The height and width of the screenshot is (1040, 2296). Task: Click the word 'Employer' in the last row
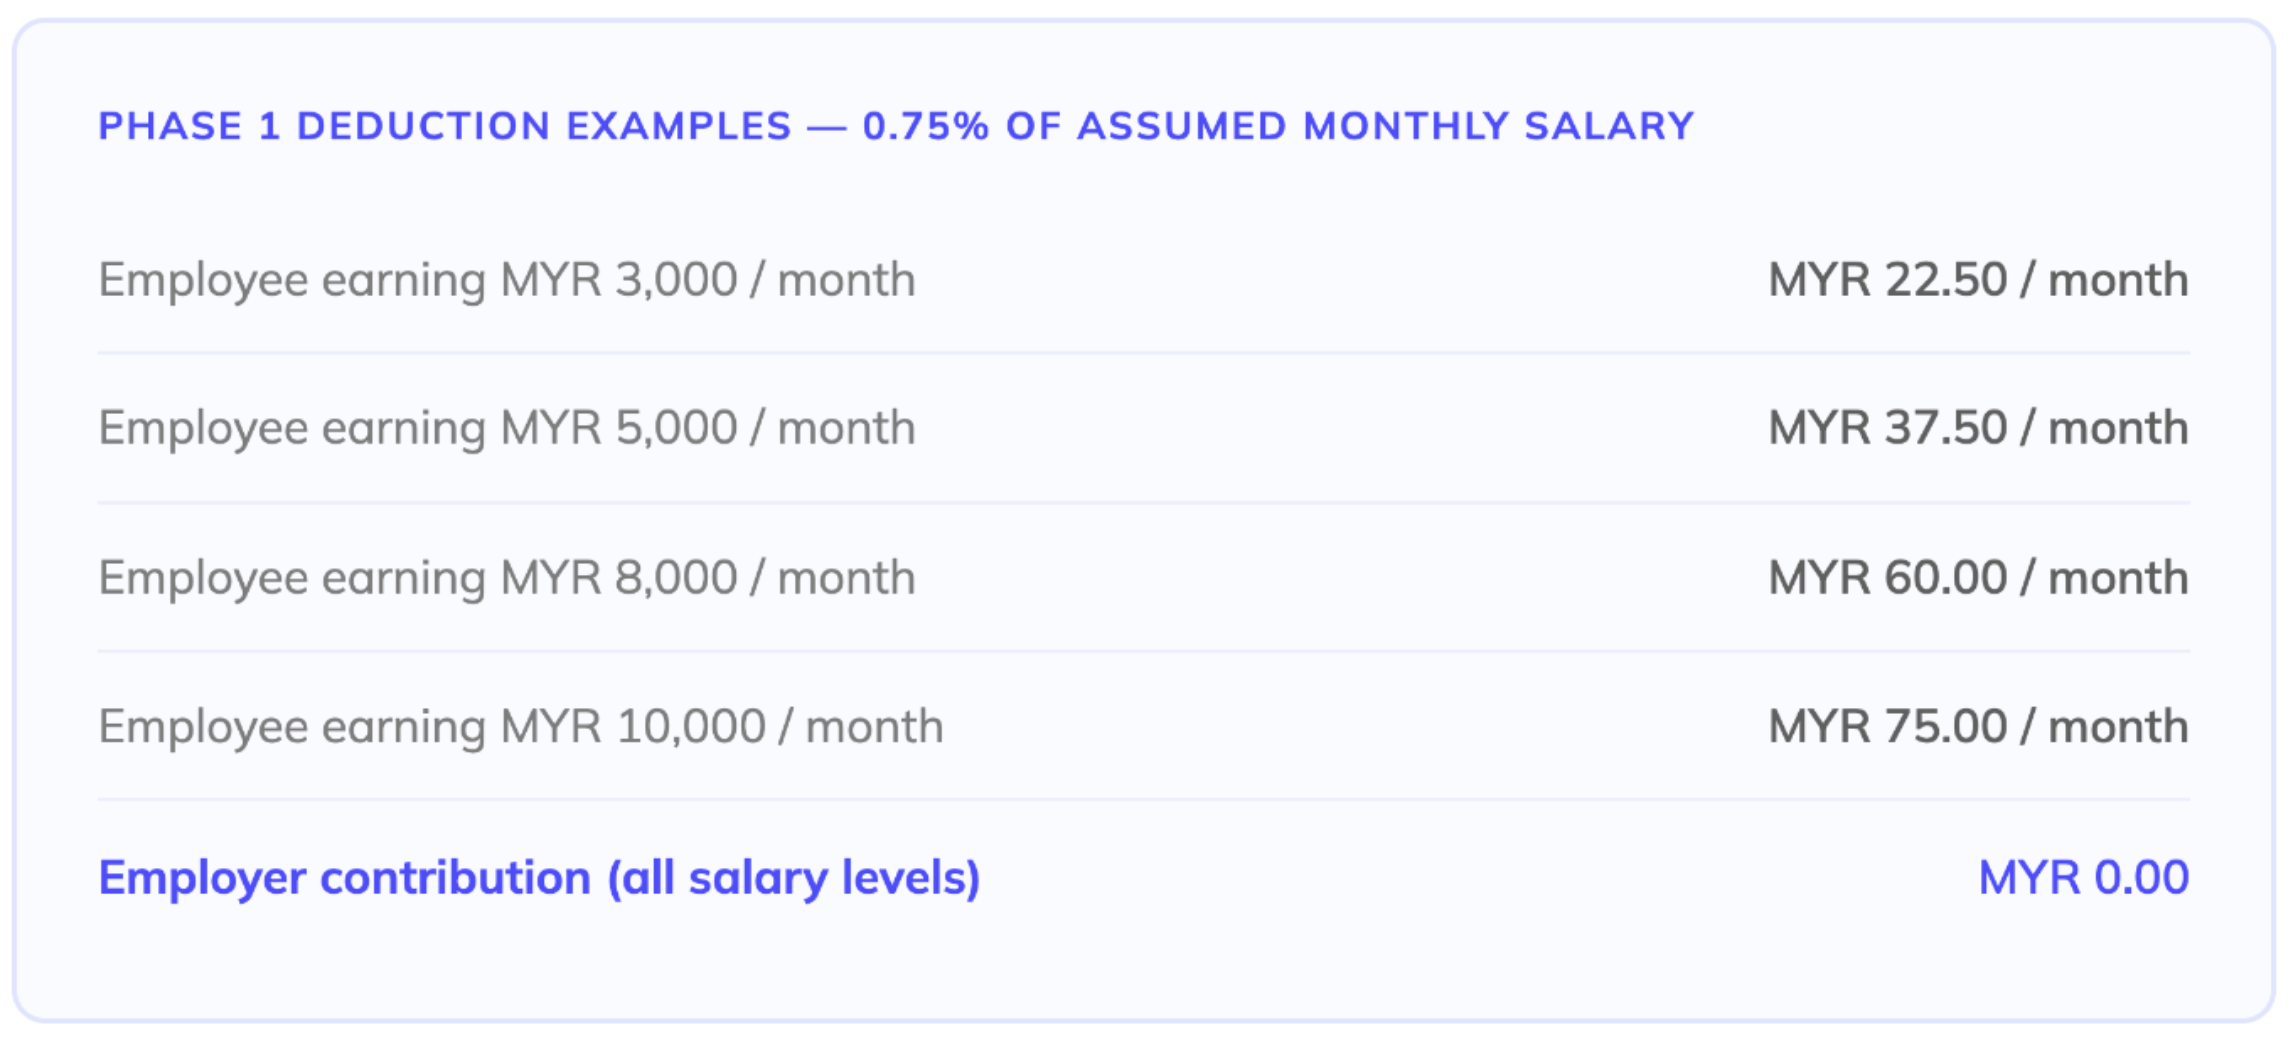tap(203, 879)
